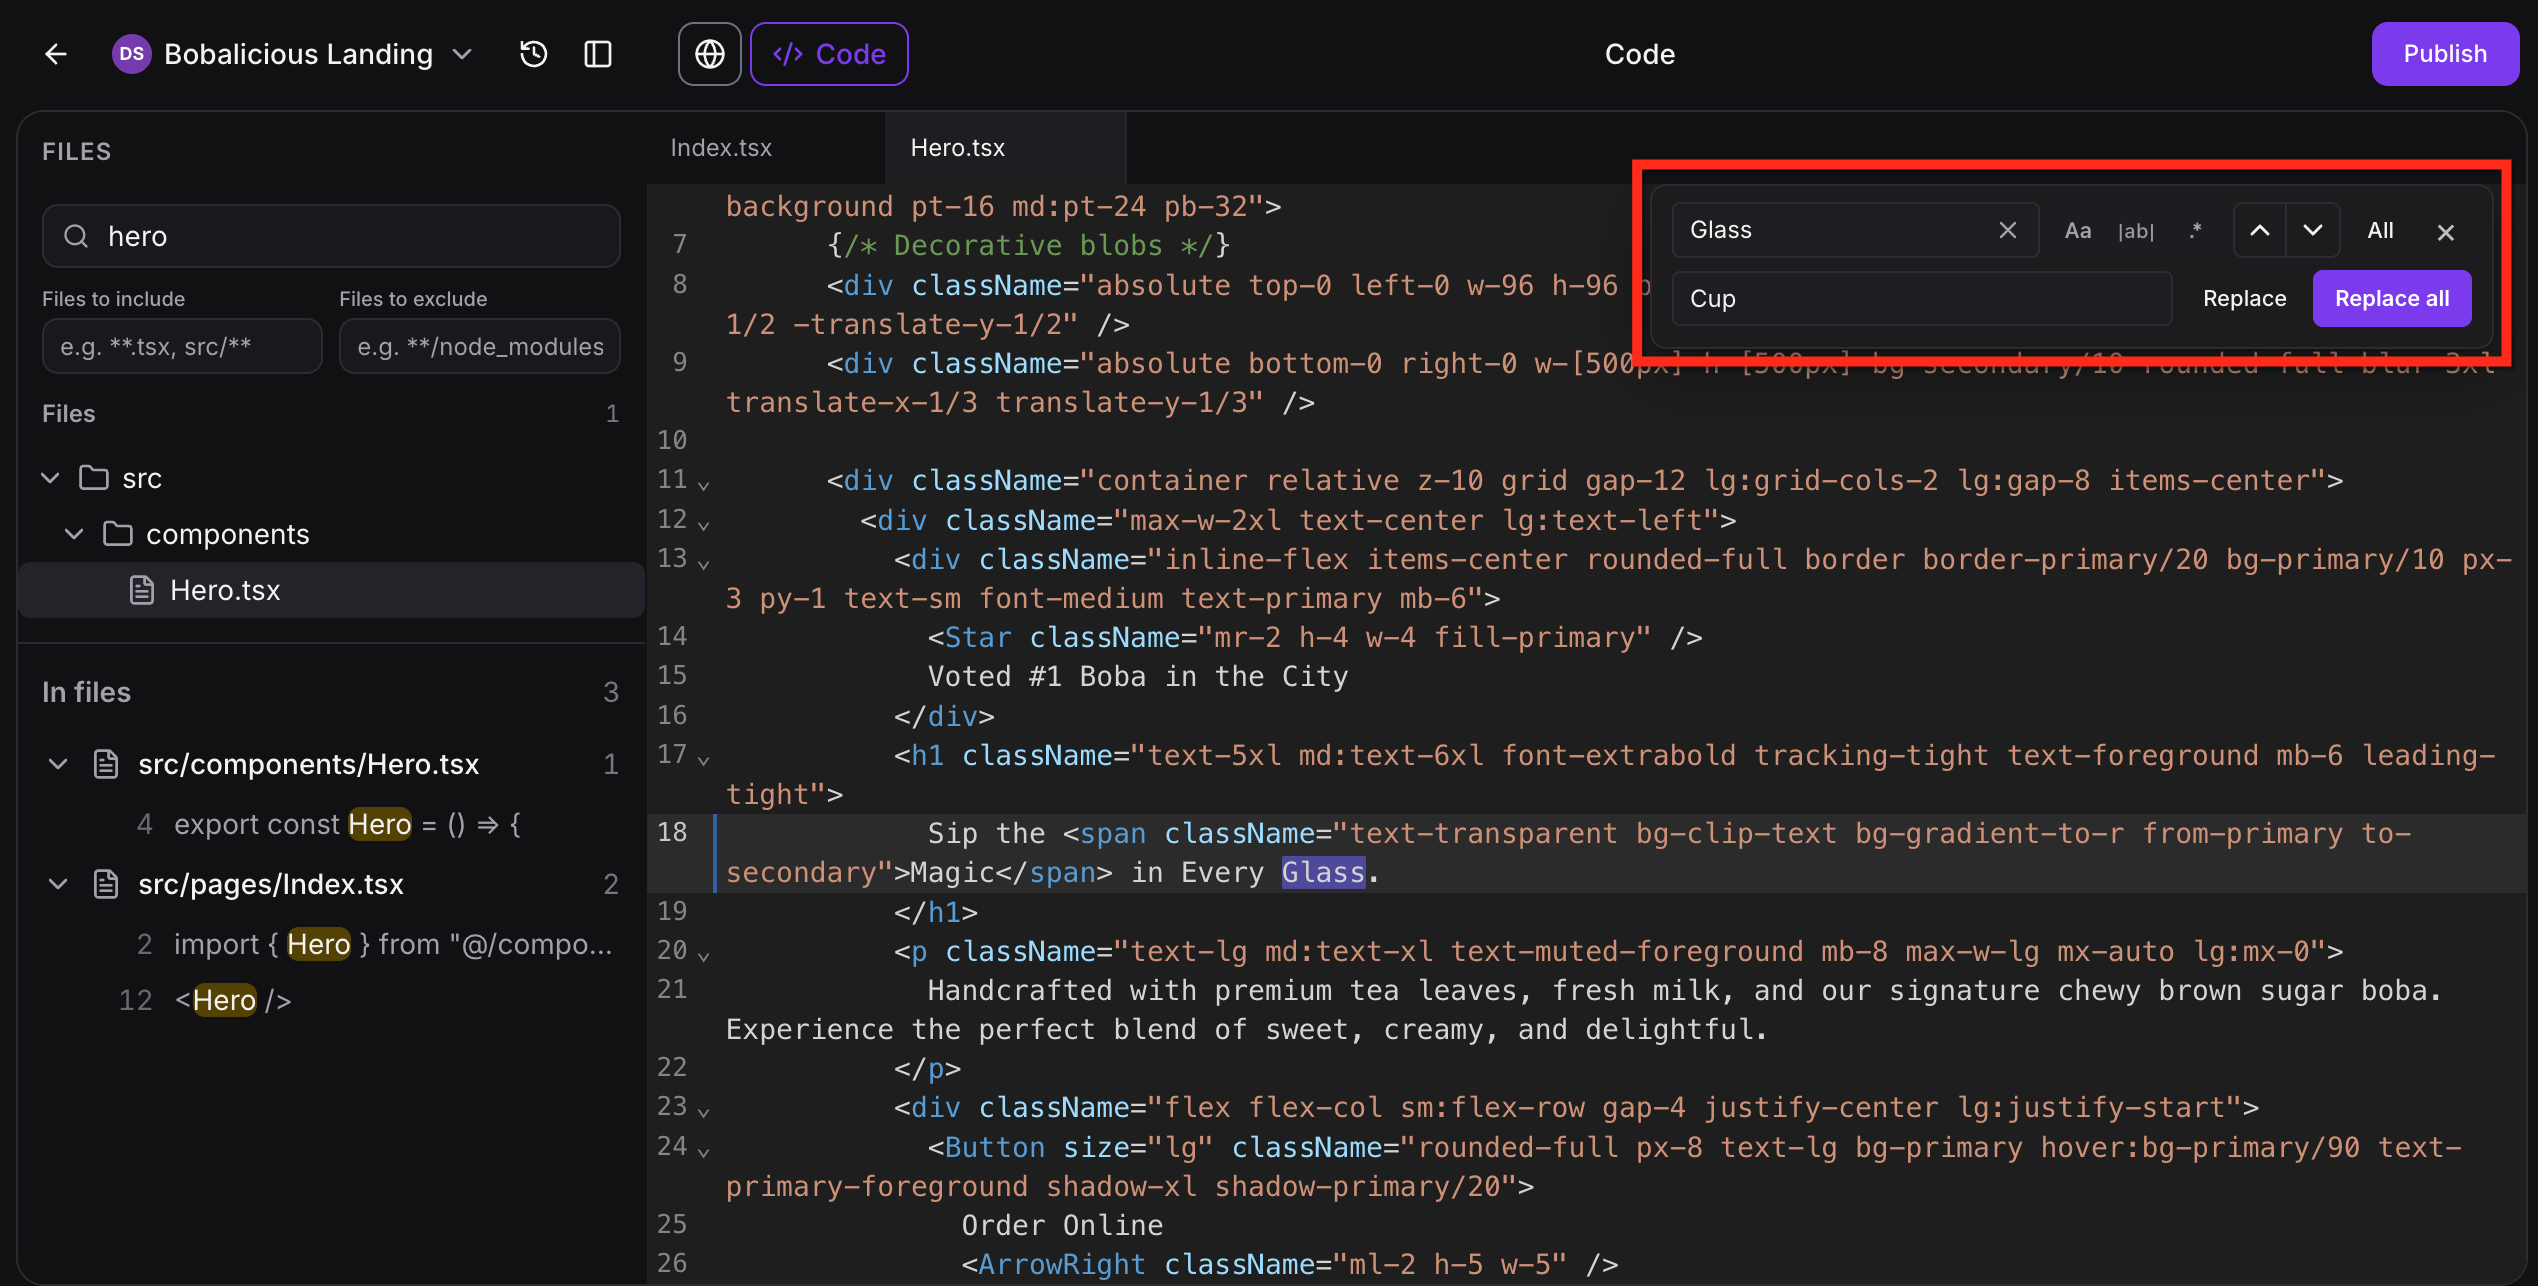Toggle match case Aa option
This screenshot has height=1286, width=2538.
[x=2077, y=231]
